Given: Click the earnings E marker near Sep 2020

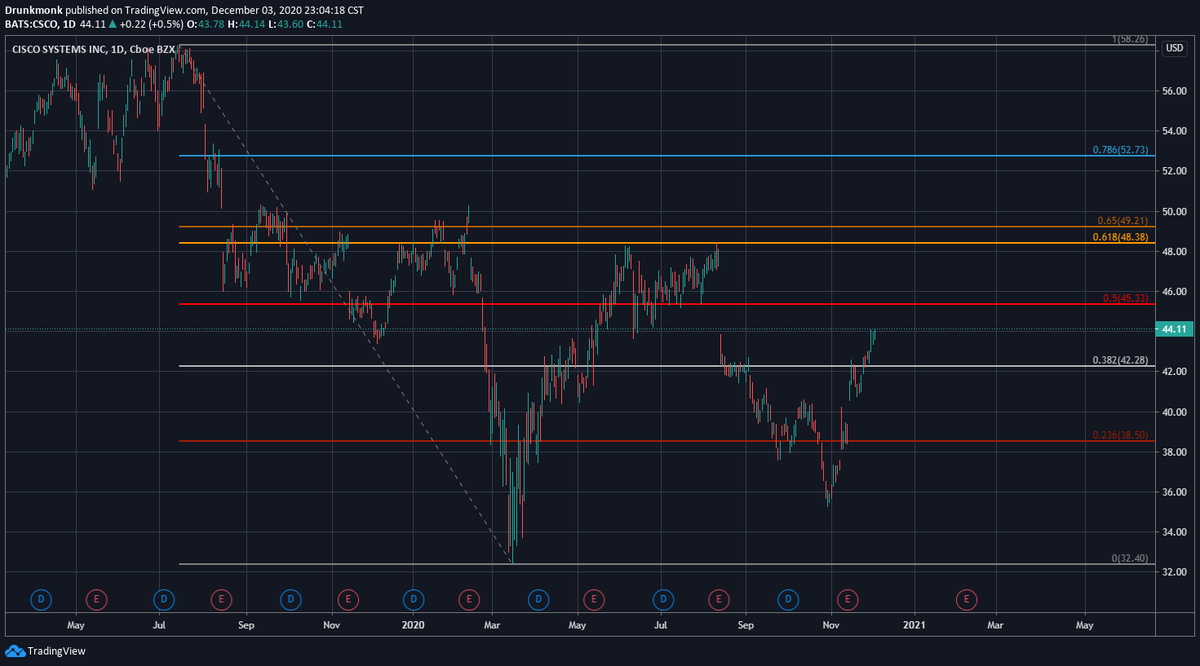Looking at the screenshot, I should pyautogui.click(x=718, y=599).
